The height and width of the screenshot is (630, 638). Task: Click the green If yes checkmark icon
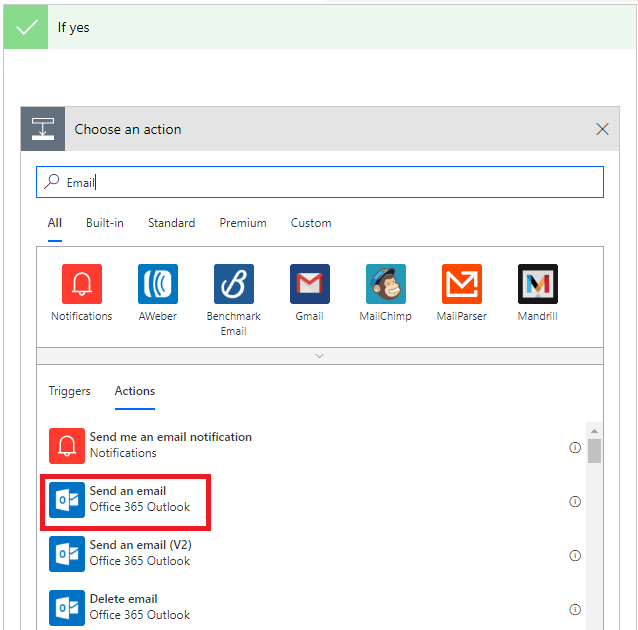point(26,27)
